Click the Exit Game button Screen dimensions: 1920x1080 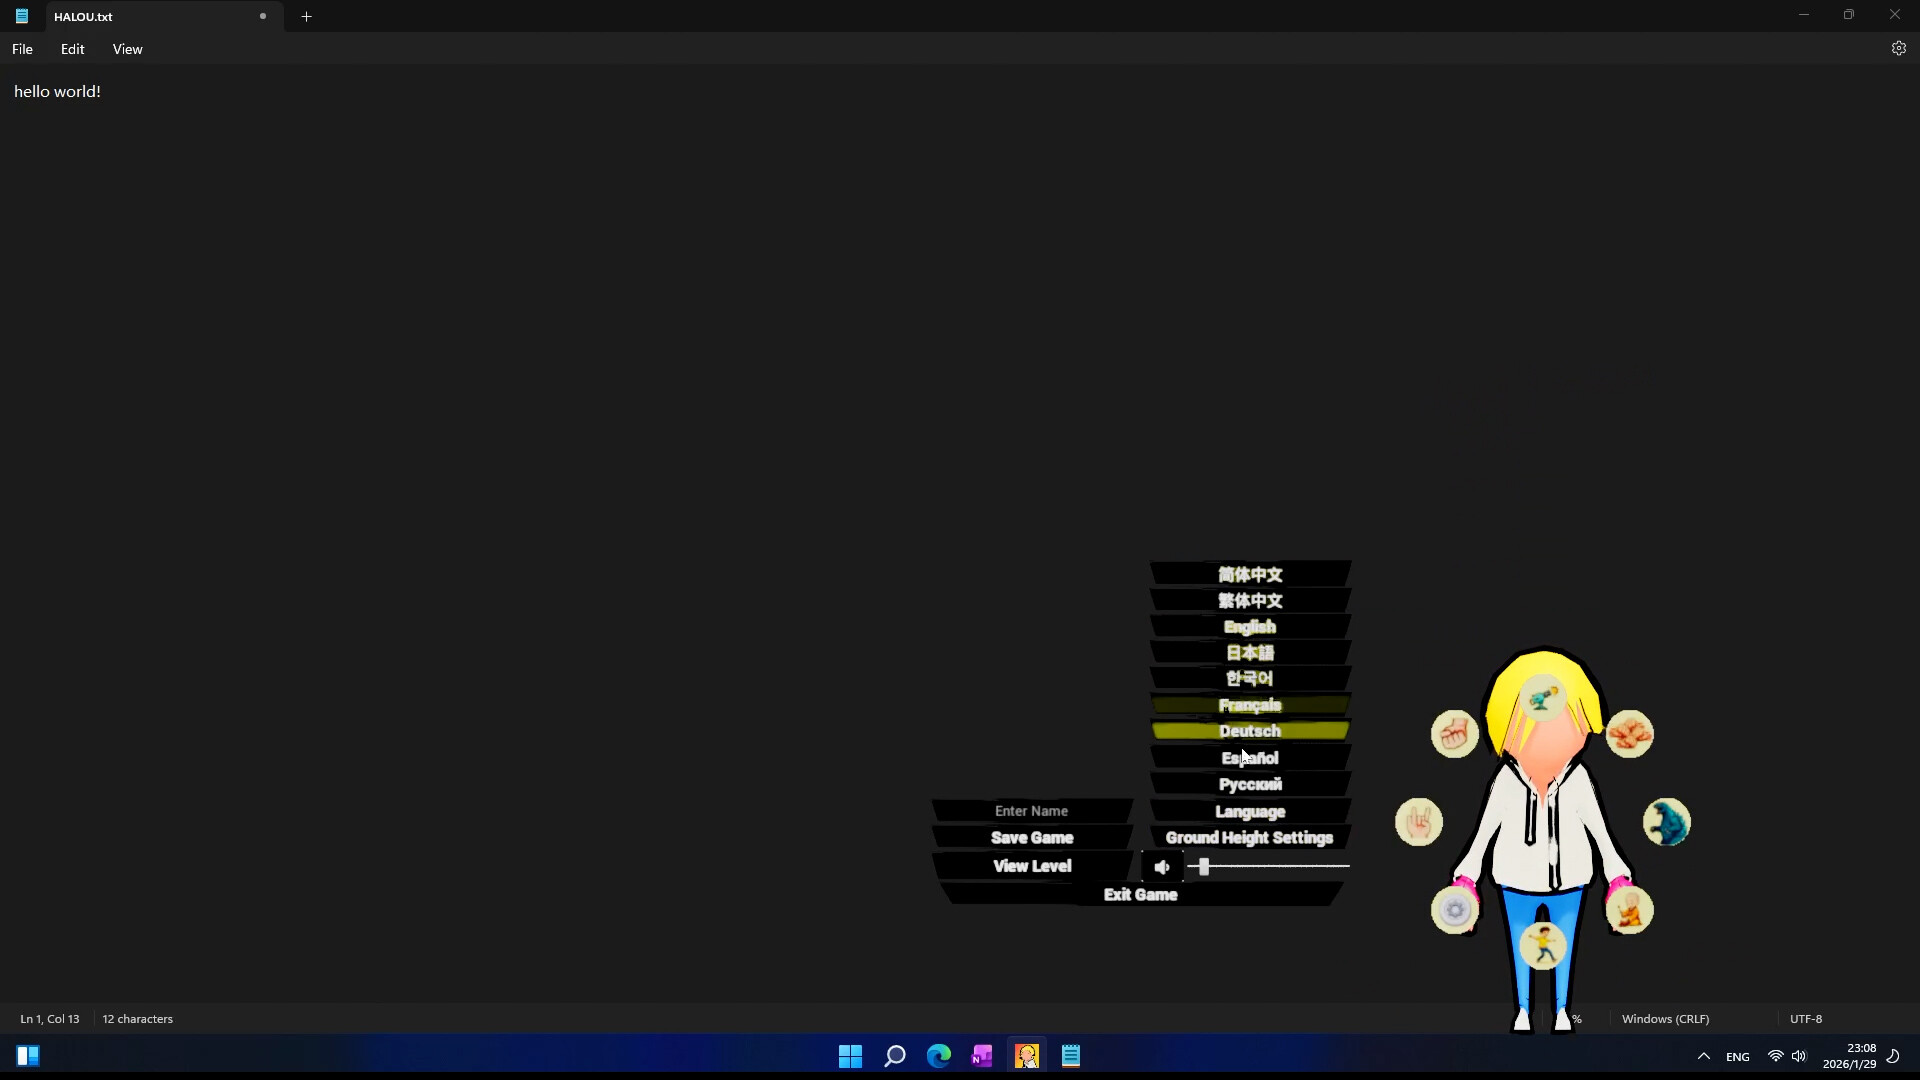tap(1140, 895)
